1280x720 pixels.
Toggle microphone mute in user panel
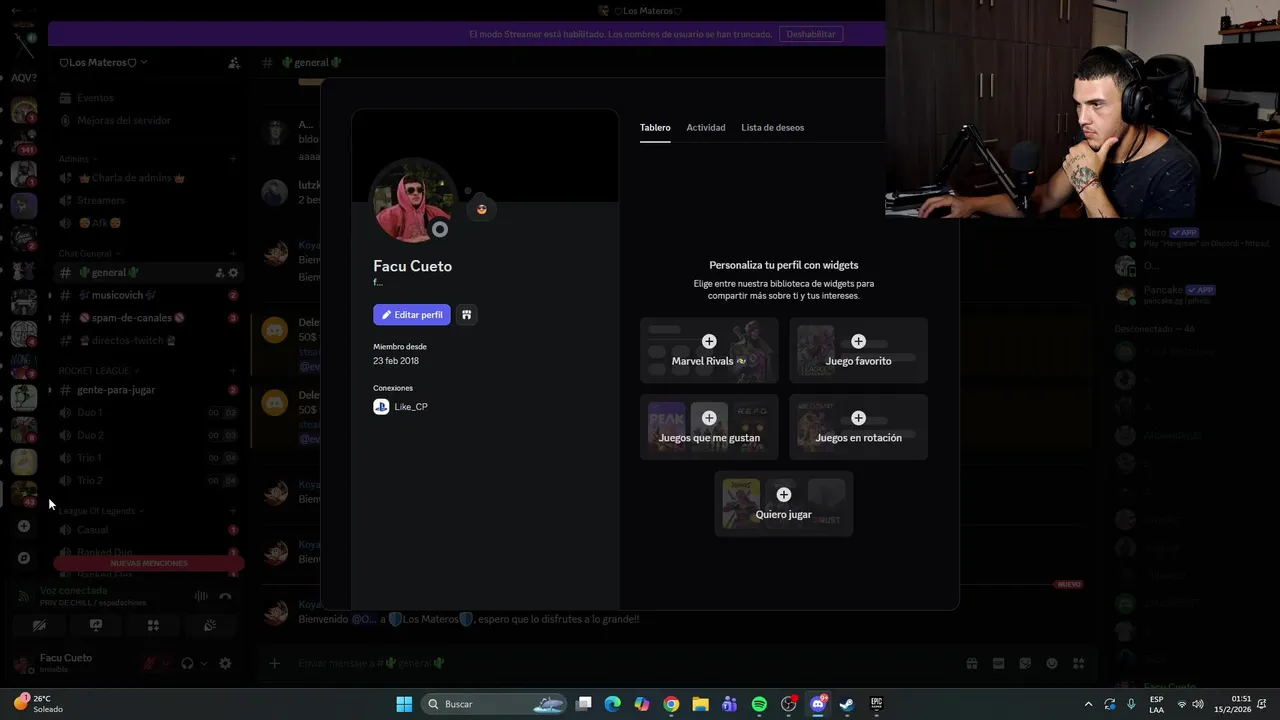point(150,663)
